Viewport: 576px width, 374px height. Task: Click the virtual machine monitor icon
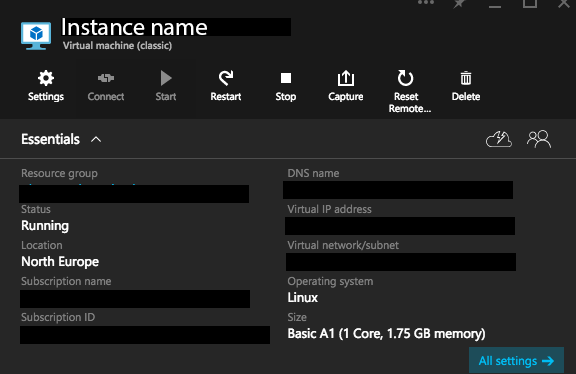[x=36, y=36]
